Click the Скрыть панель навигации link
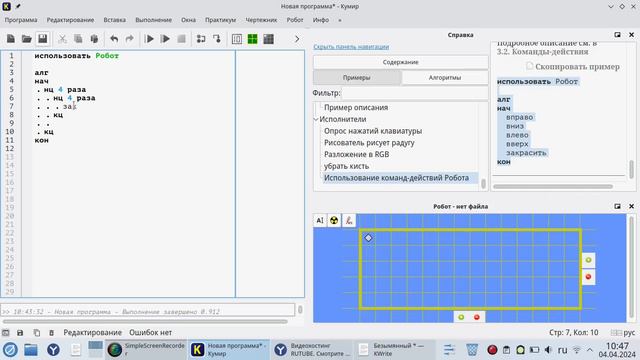The image size is (640, 360). point(351,47)
